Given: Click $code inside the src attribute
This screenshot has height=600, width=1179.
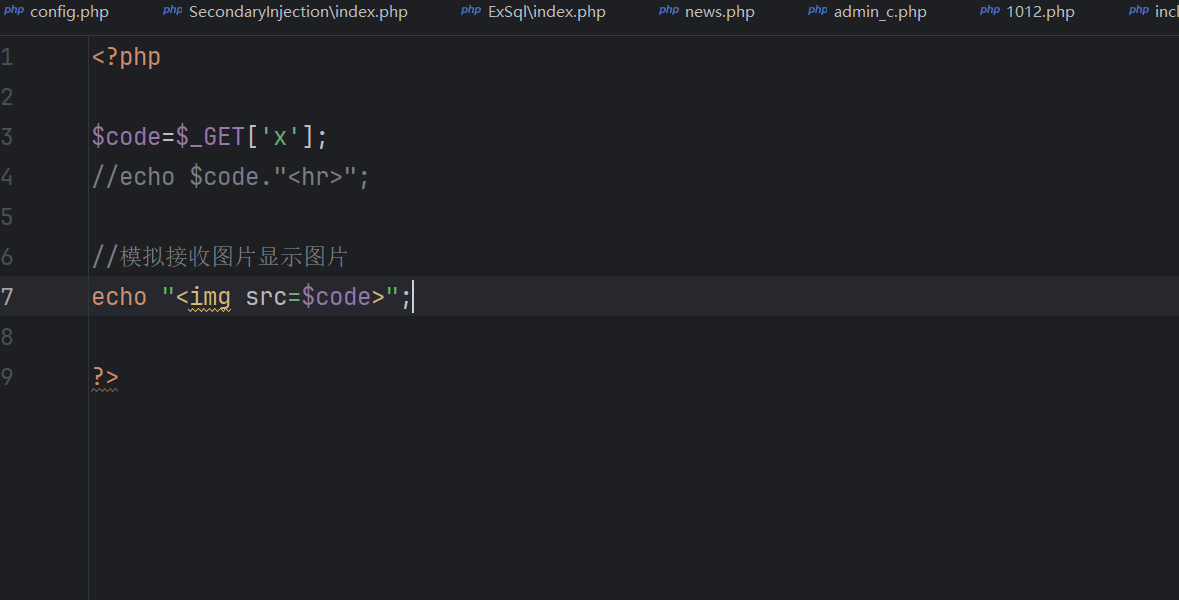Looking at the screenshot, I should click(x=336, y=296).
